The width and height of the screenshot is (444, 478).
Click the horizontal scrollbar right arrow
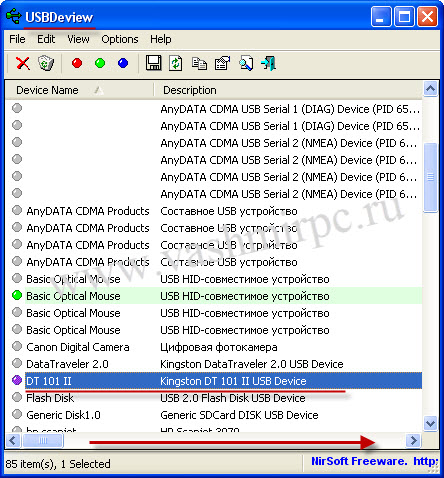click(x=413, y=441)
